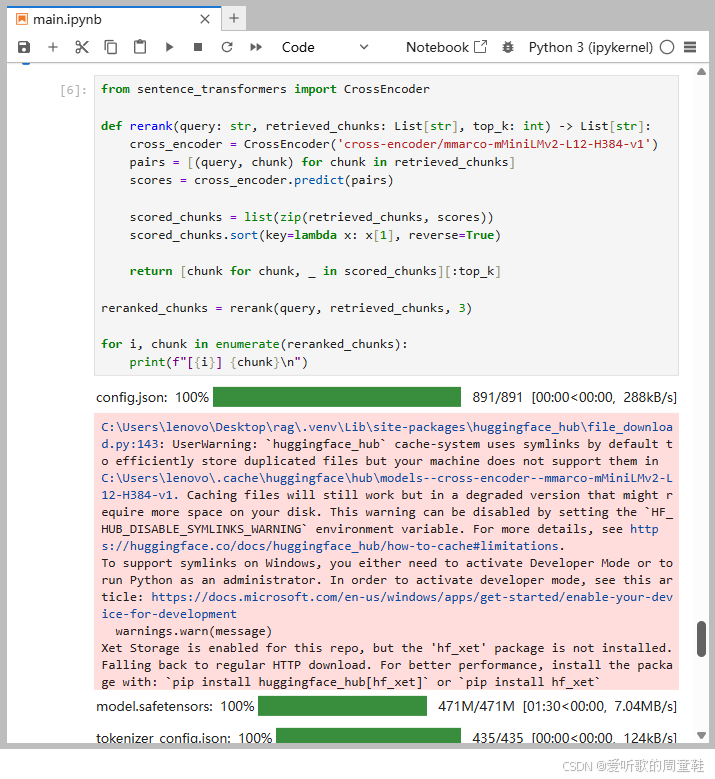
Task: Cut the selected cell with the scissors icon
Action: [x=81, y=47]
